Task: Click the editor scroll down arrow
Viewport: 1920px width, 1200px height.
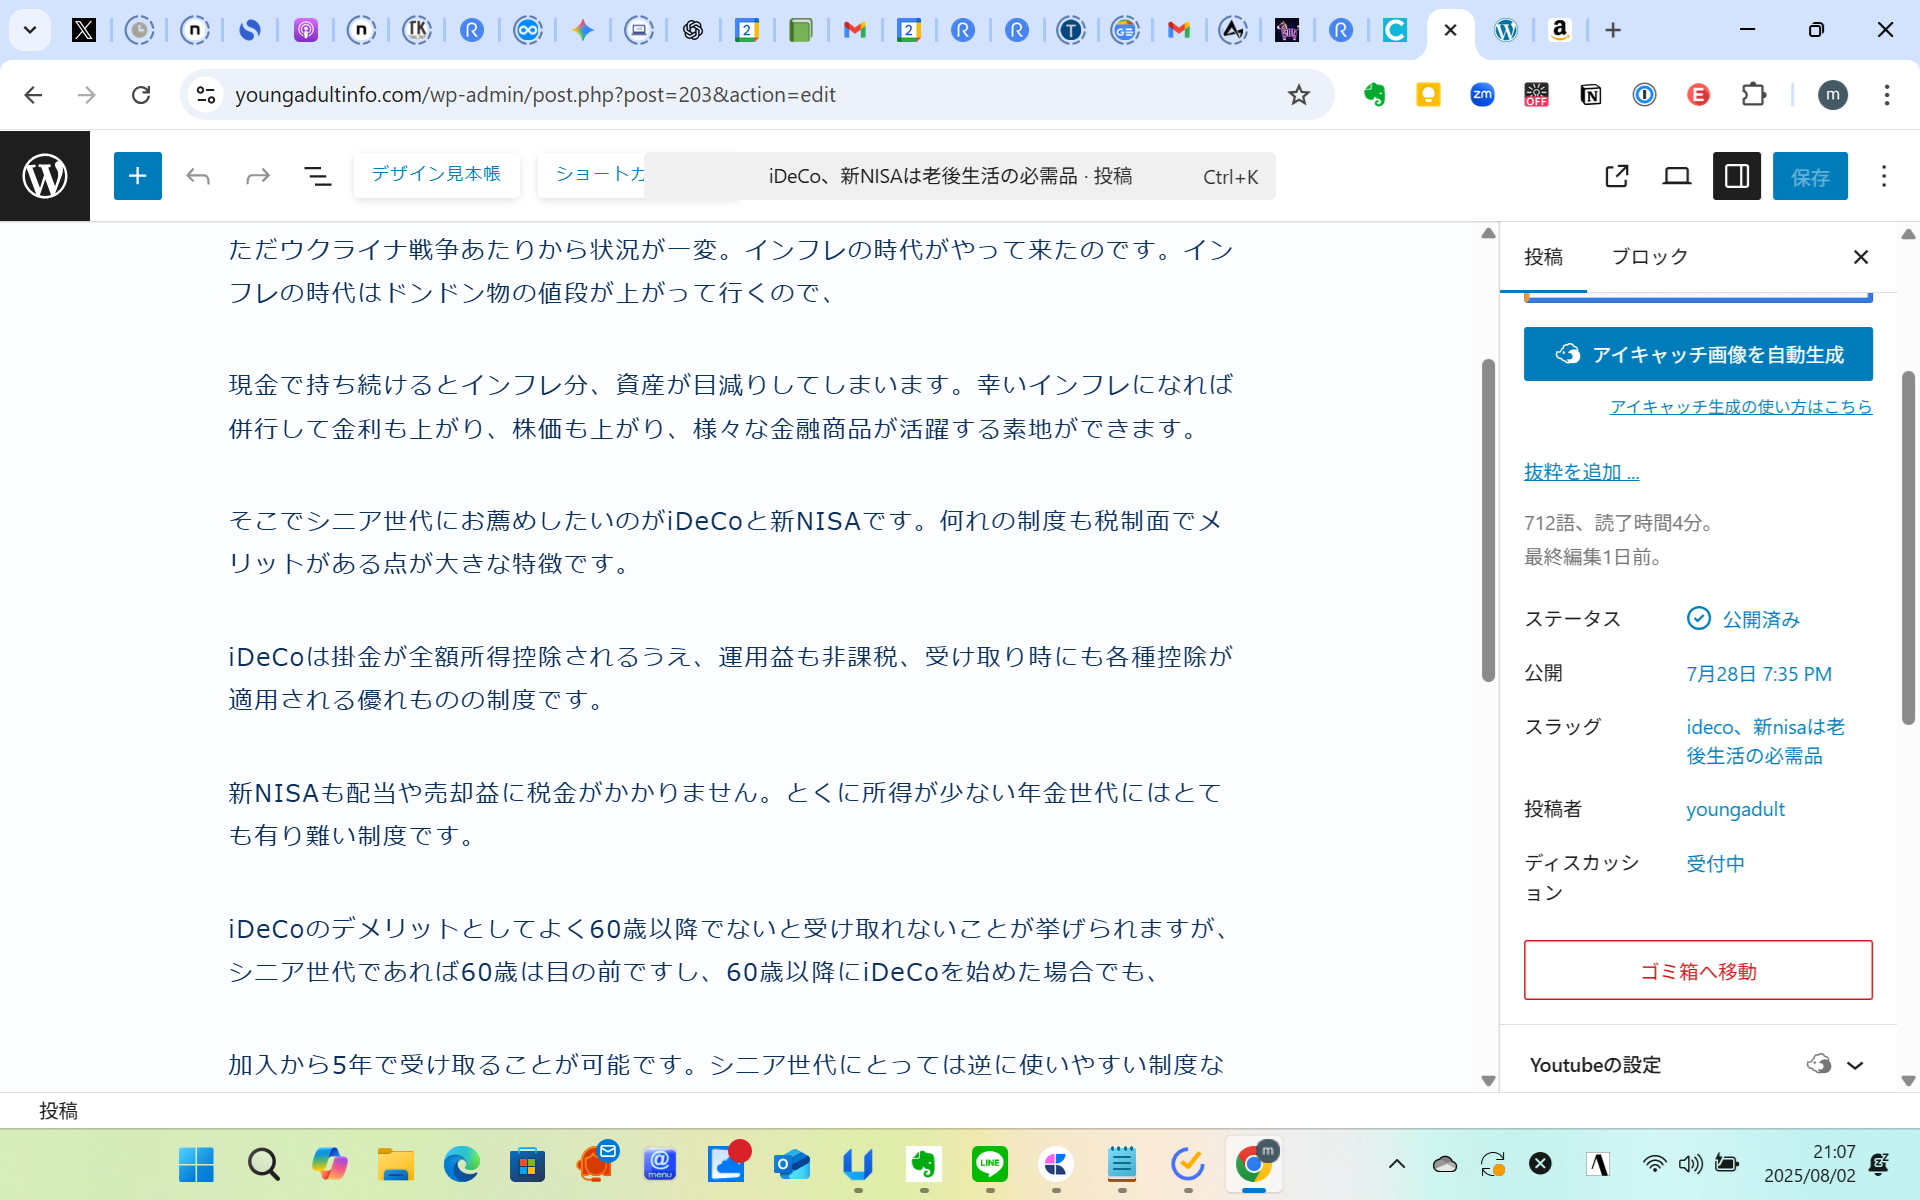Action: [x=1488, y=1080]
